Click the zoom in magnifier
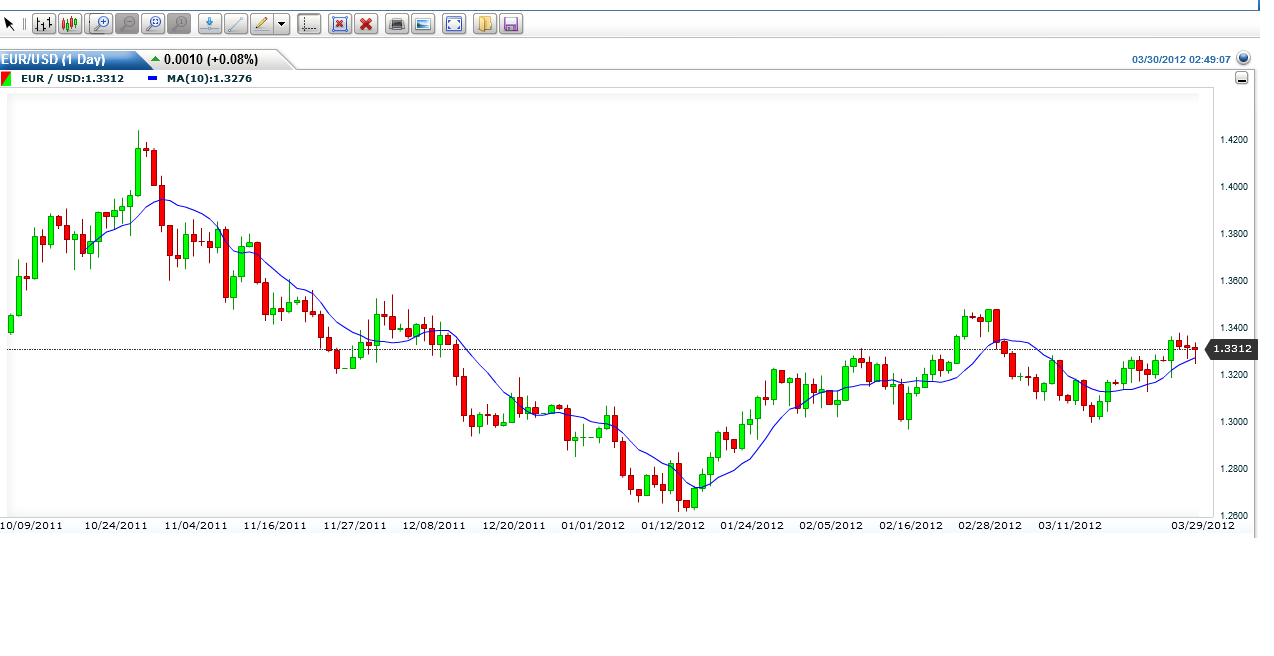Image resolution: width=1274 pixels, height=656 pixels. click(99, 23)
